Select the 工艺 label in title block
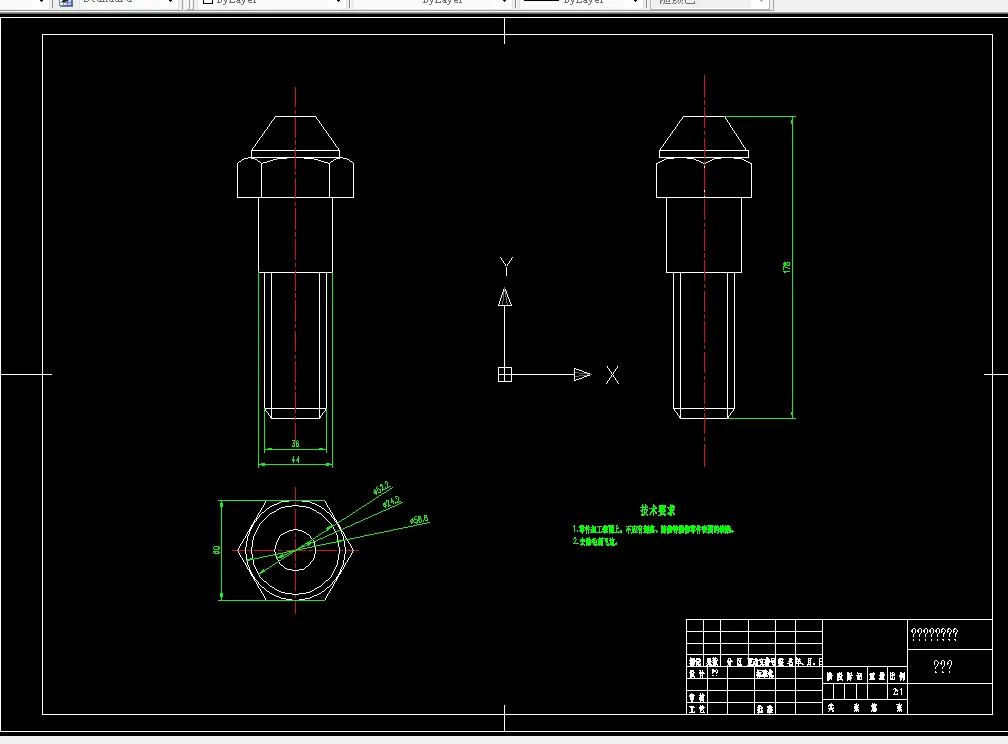 [x=697, y=709]
